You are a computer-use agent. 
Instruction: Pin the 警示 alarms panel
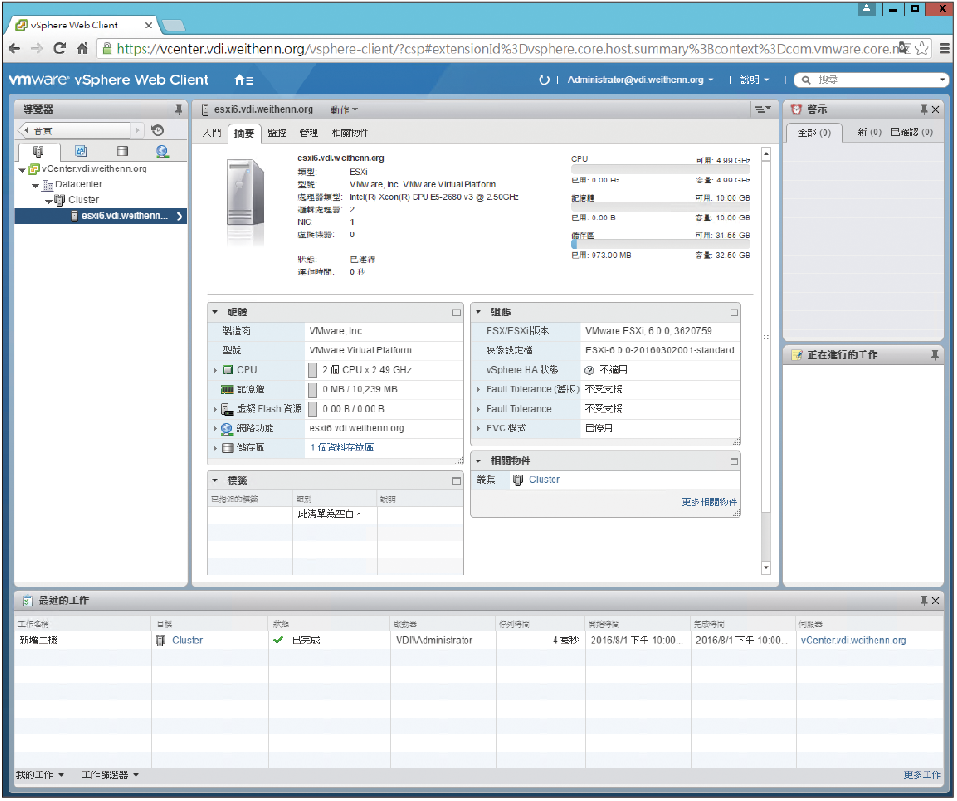924,109
